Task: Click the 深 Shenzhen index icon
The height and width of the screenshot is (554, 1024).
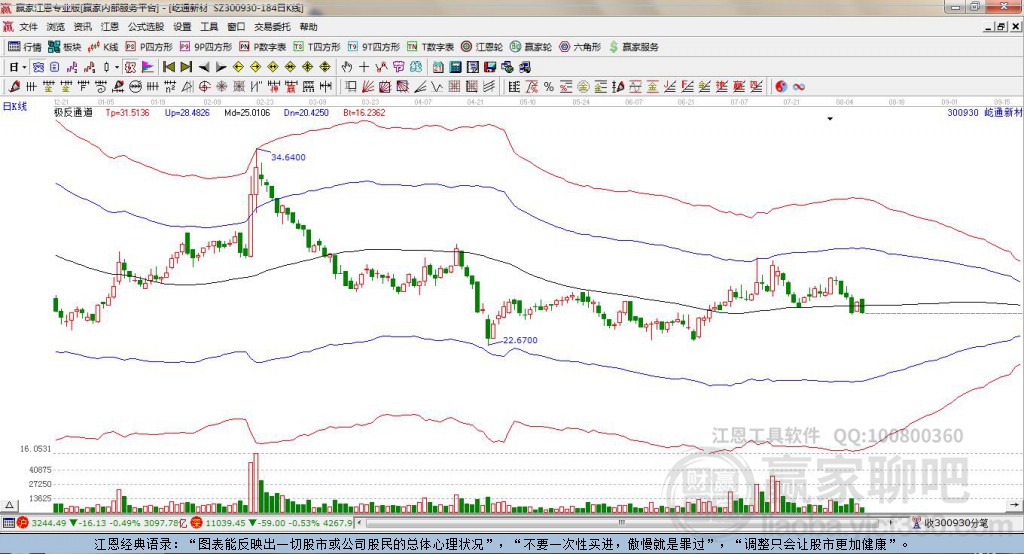Action: tap(199, 523)
